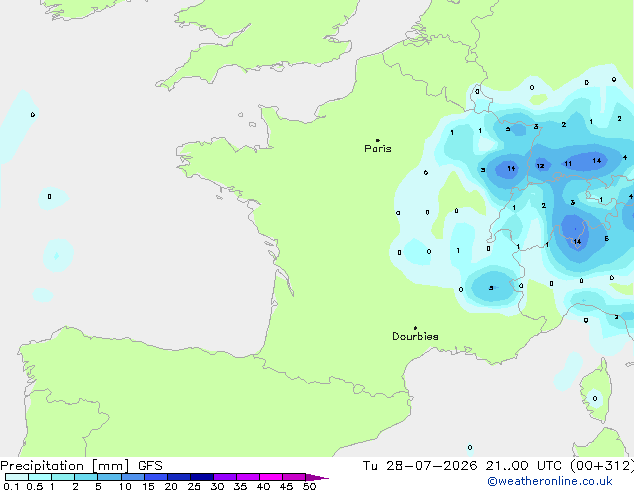Click the 0.1 legend scale label
Screen dimensions: 634x490
coord(11,486)
